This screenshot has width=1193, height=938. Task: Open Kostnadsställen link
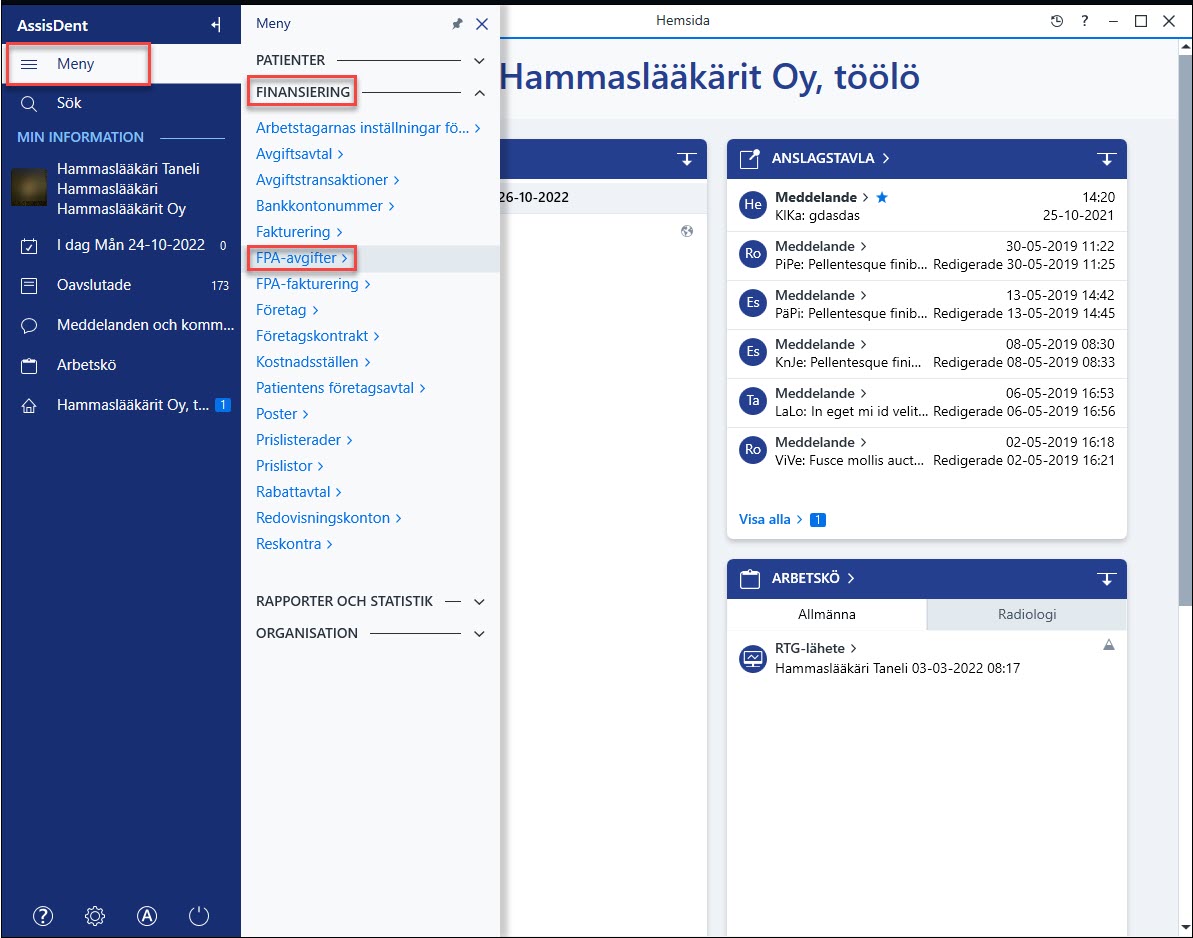[x=313, y=363]
